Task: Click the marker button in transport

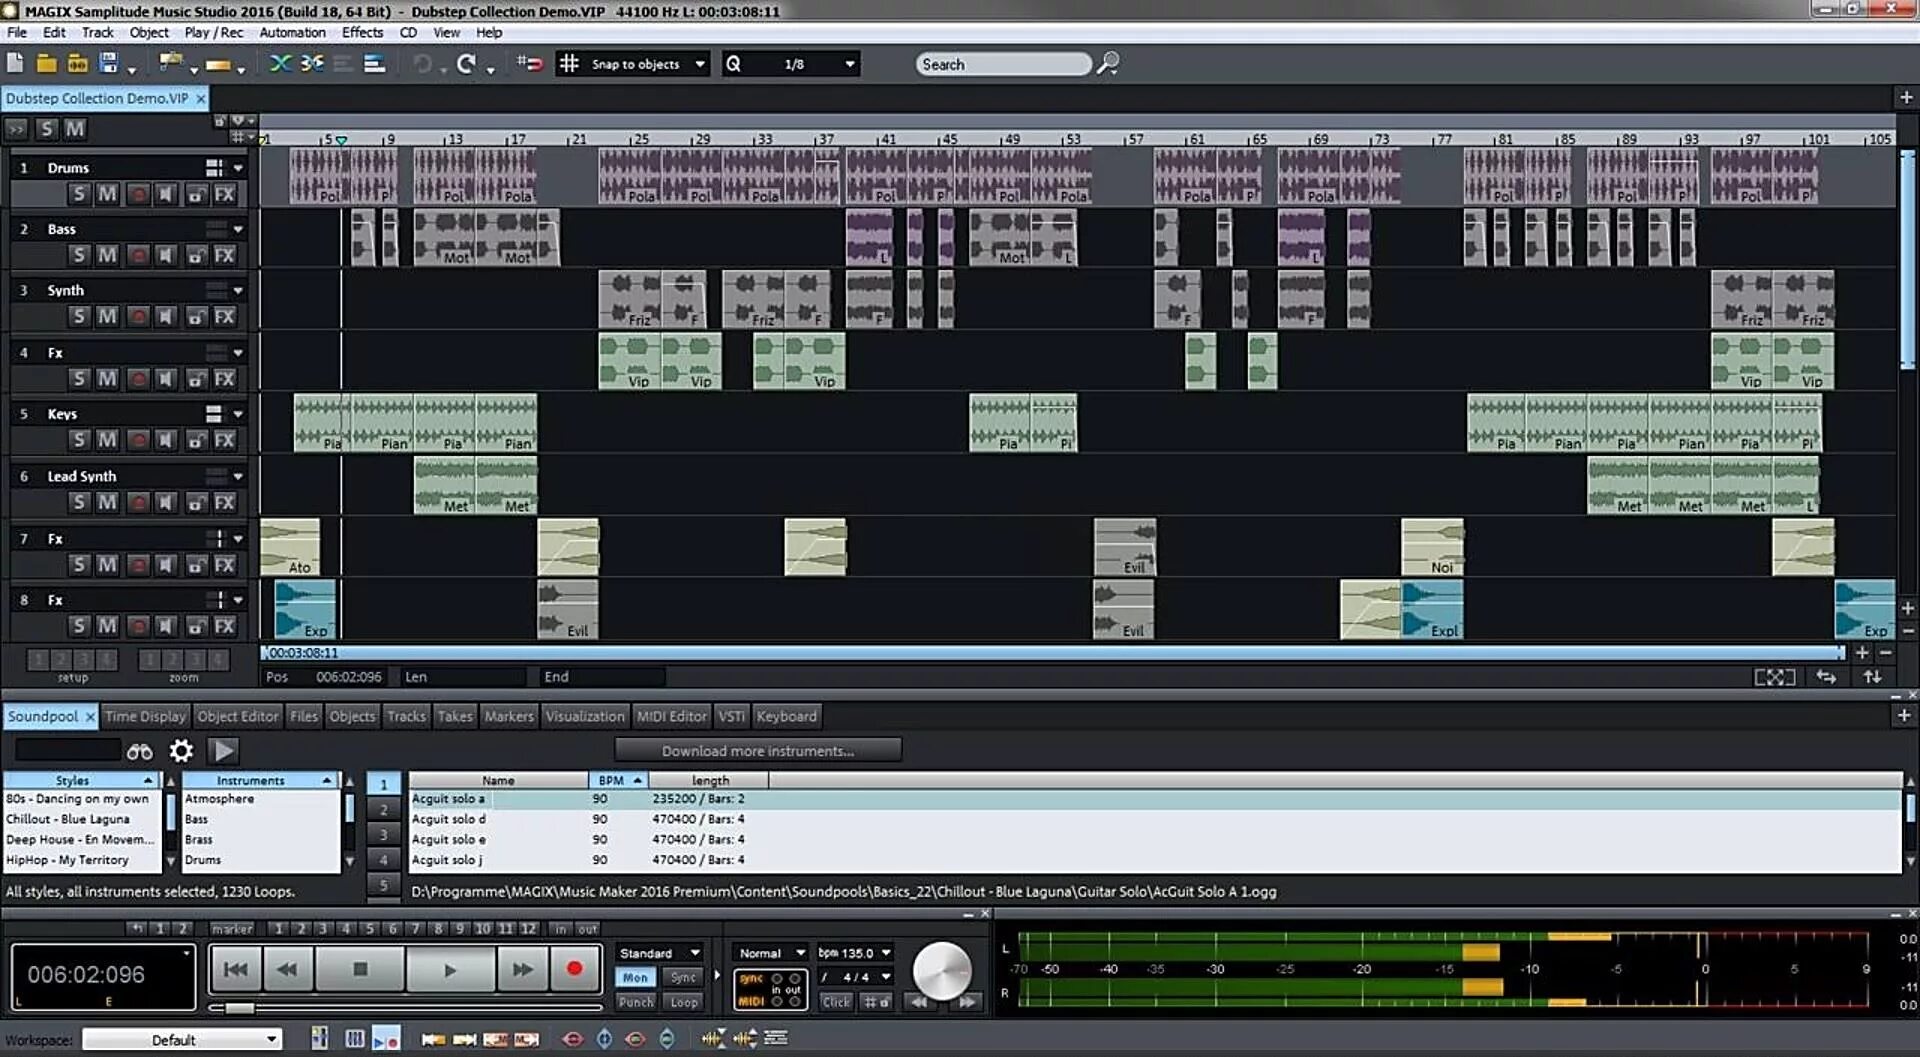Action: point(232,929)
